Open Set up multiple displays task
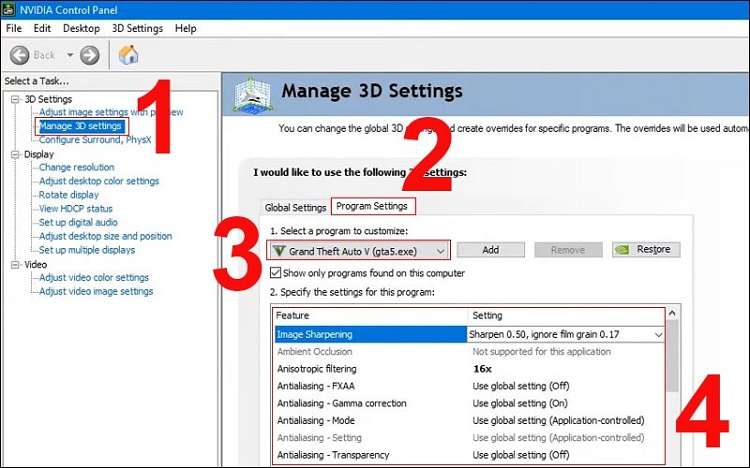 pyautogui.click(x=87, y=250)
